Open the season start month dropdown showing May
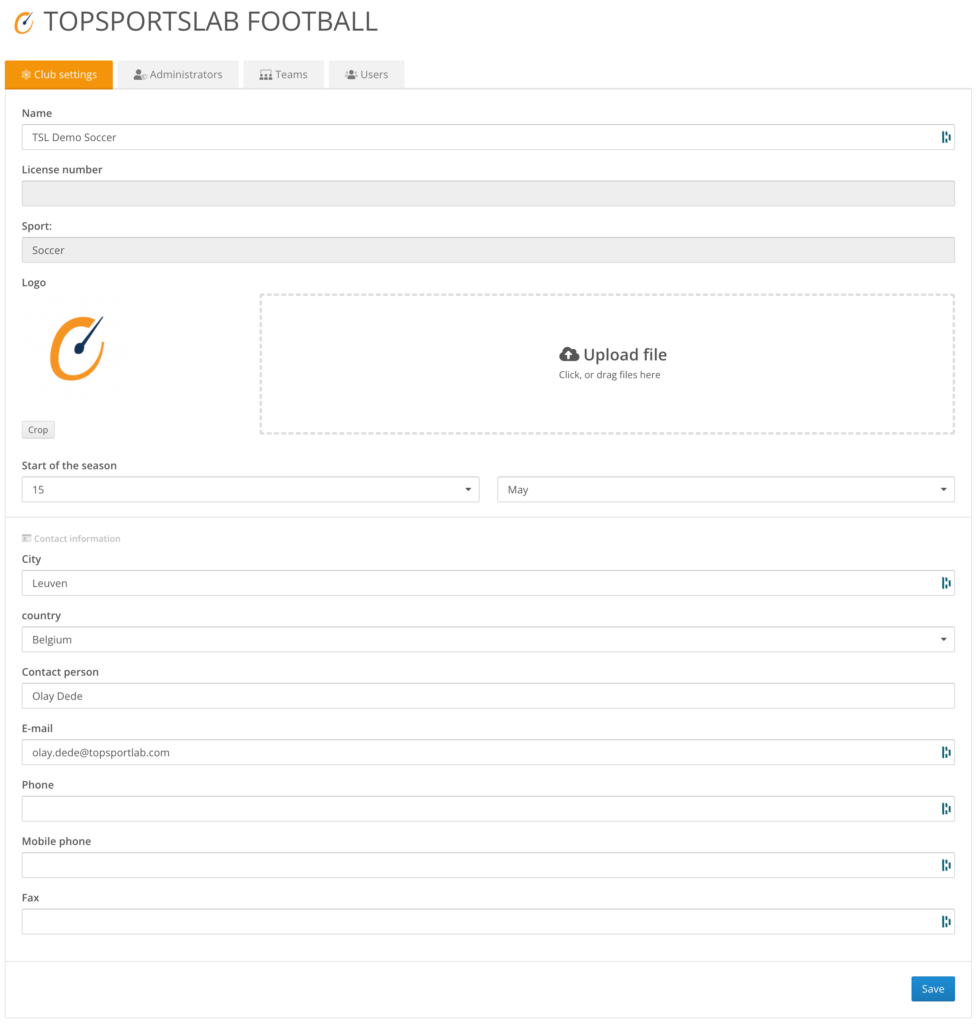 pos(726,489)
